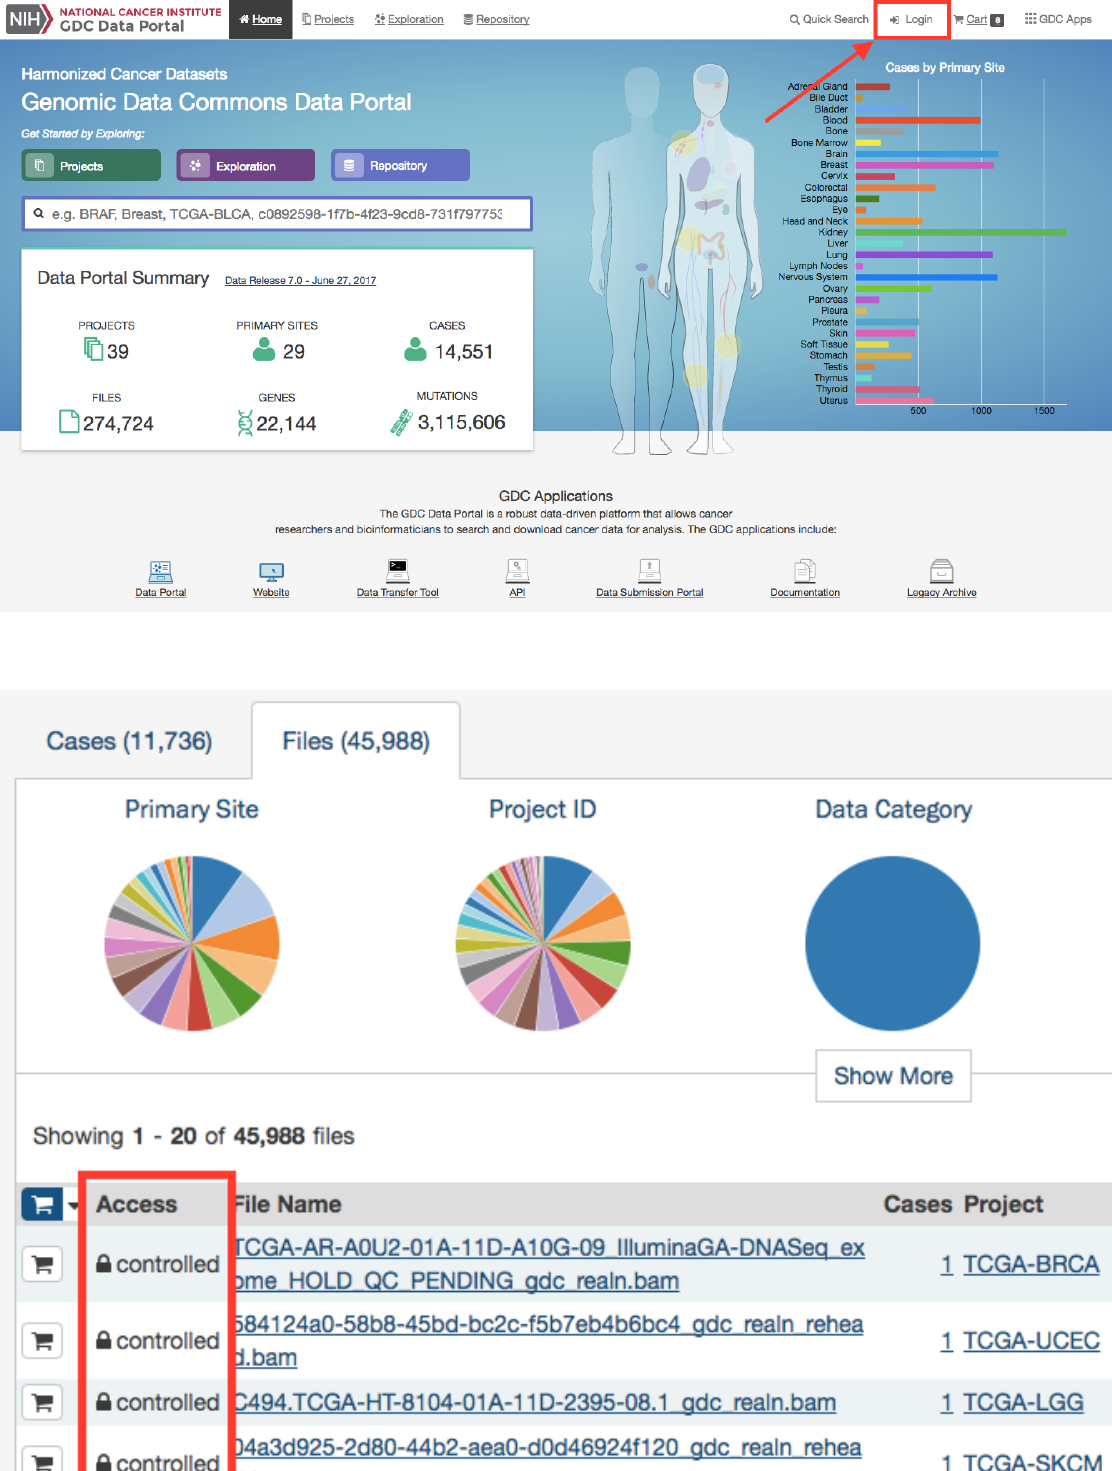Open the Legacy Archive icon

click(x=942, y=571)
